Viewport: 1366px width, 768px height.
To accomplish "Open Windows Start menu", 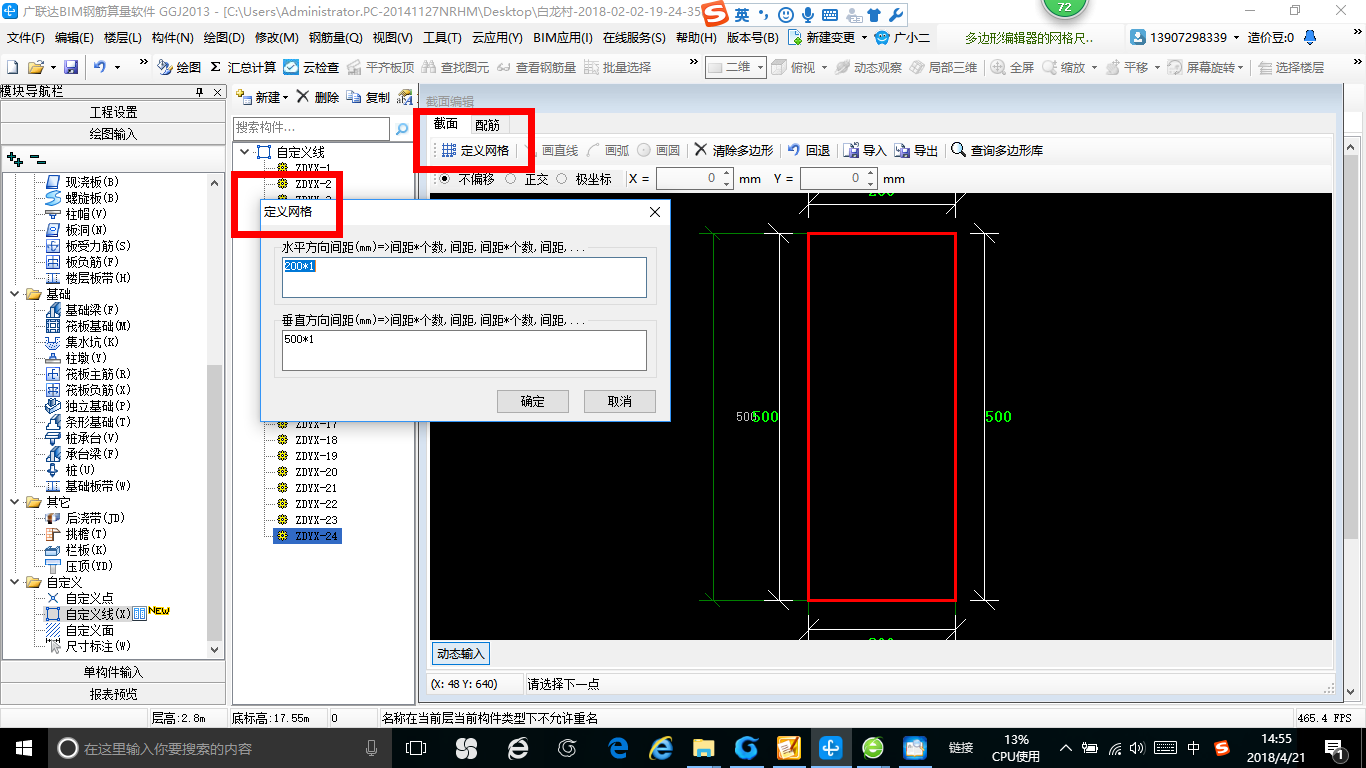I will pyautogui.click(x=23, y=747).
